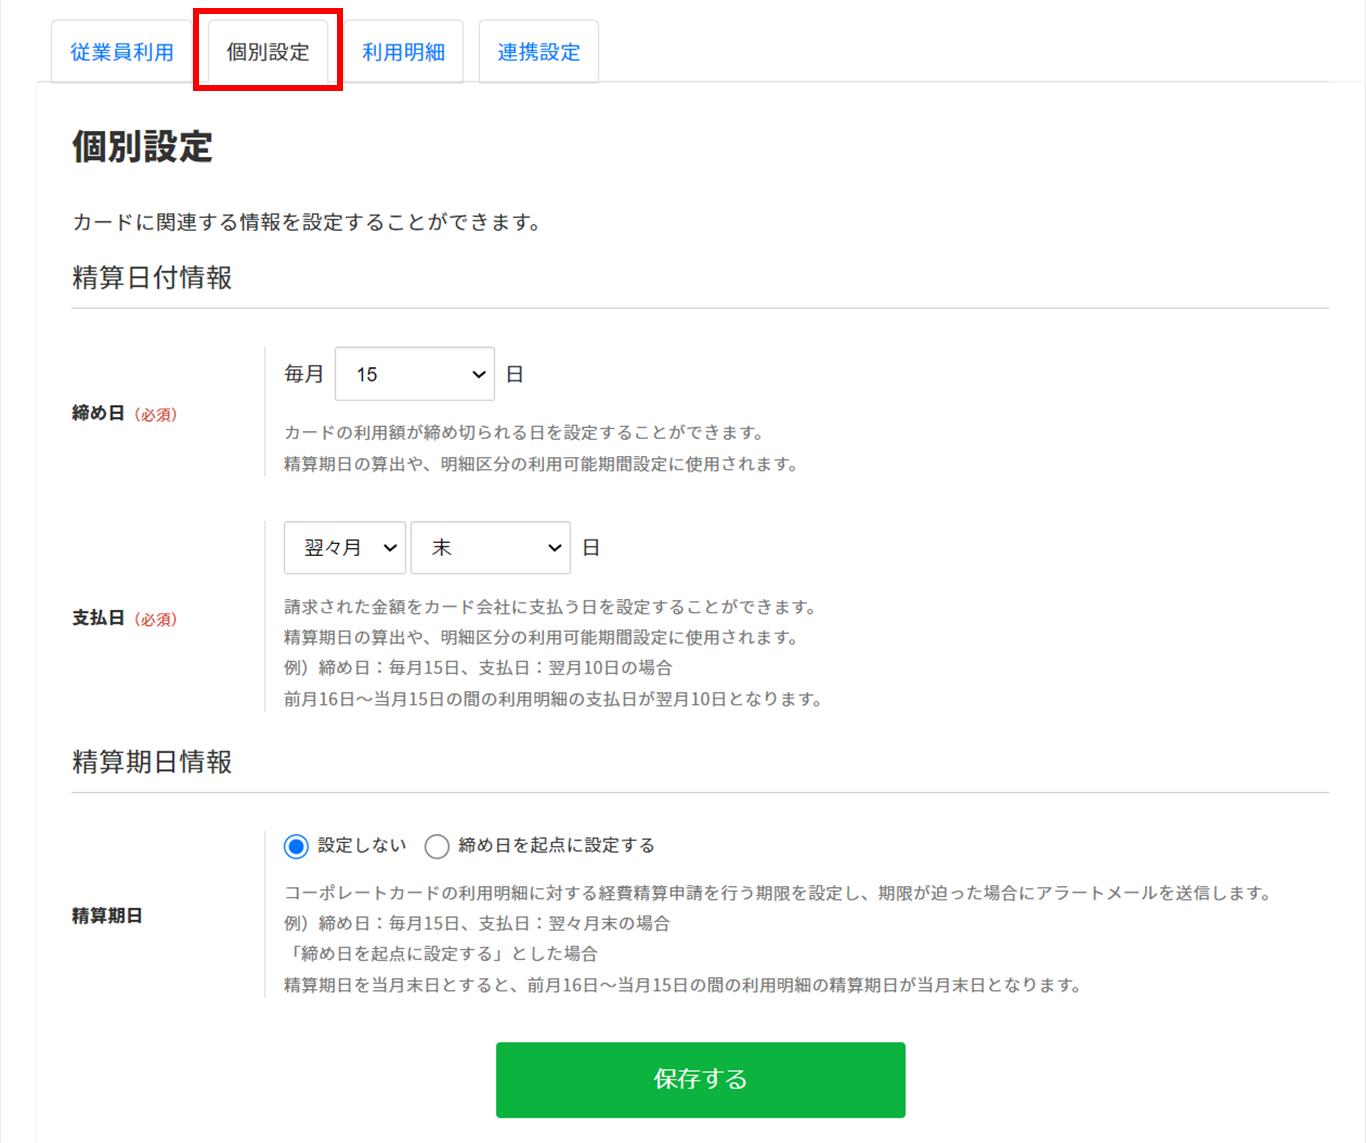The width and height of the screenshot is (1366, 1143).
Task: Switch to the 個別設定 tab
Action: coord(267,52)
